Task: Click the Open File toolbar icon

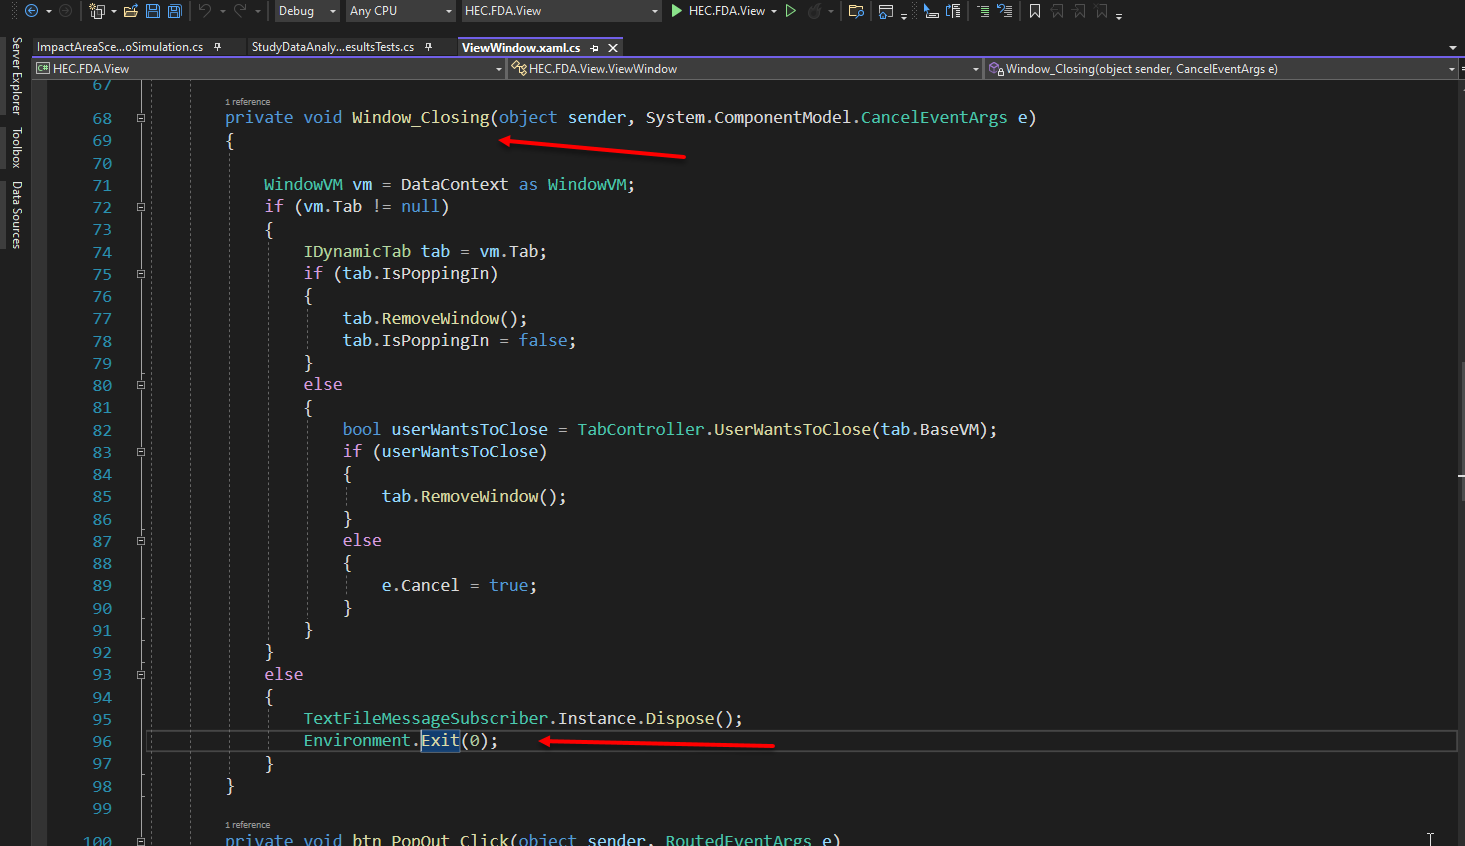Action: pyautogui.click(x=131, y=11)
